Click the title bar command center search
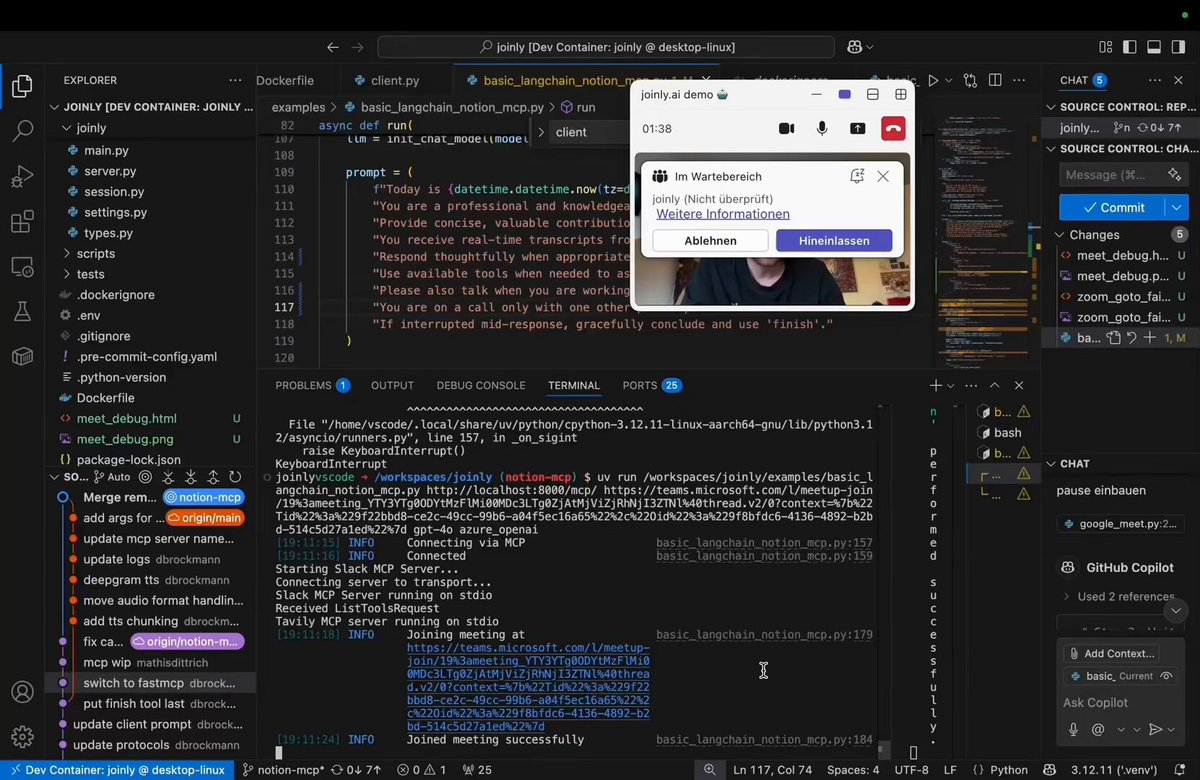This screenshot has width=1200, height=780. 607,47
